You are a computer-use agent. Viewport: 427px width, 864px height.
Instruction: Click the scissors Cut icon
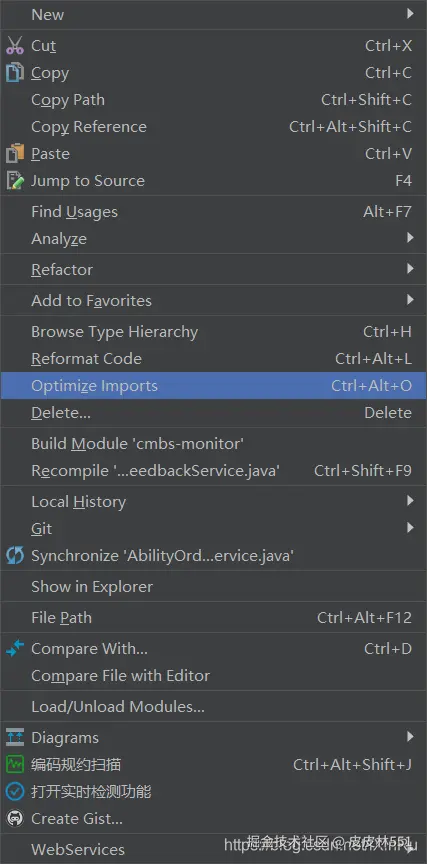point(15,46)
